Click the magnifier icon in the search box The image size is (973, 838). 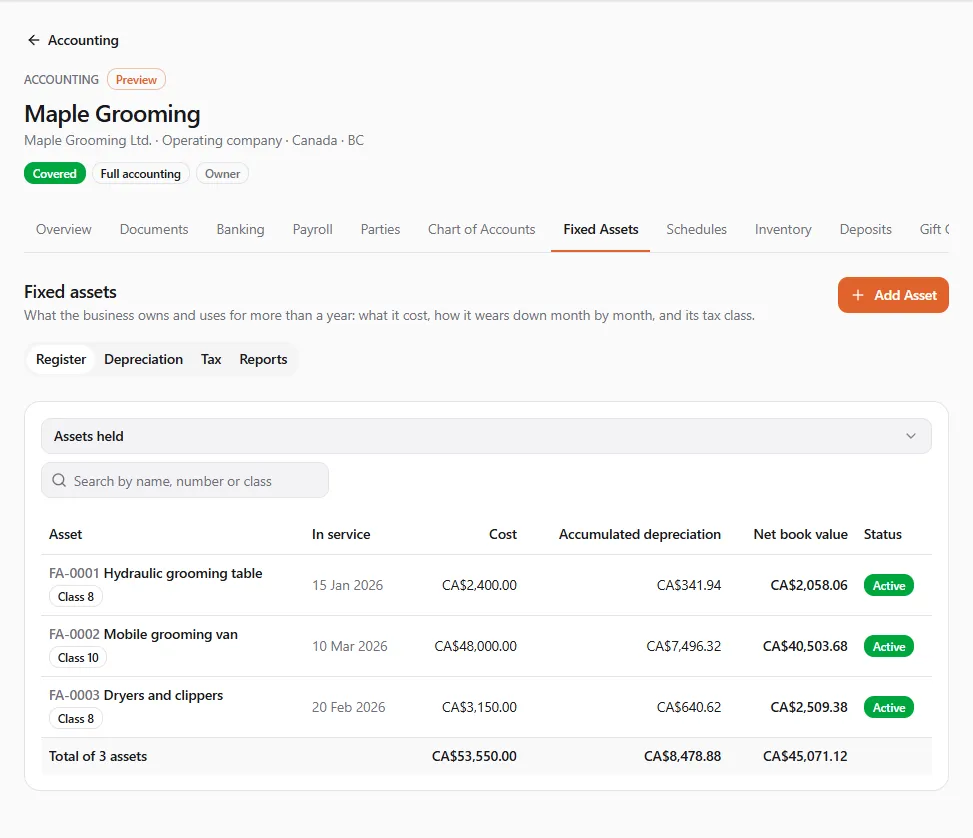(x=59, y=480)
